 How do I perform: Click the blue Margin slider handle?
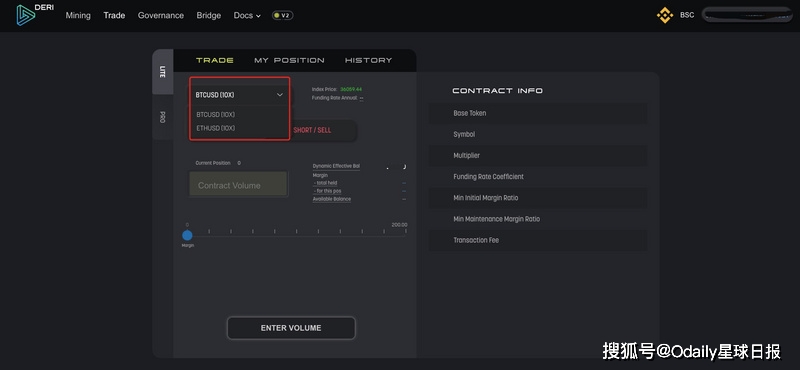[x=187, y=235]
